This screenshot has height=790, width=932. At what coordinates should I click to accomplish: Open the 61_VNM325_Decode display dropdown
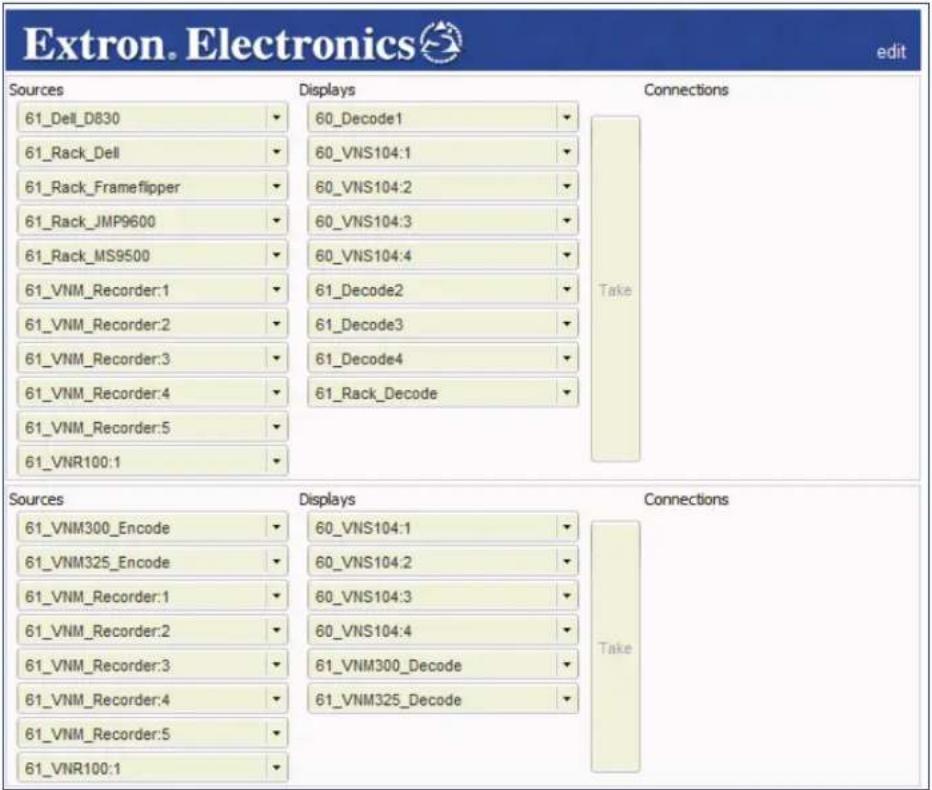tap(567, 700)
